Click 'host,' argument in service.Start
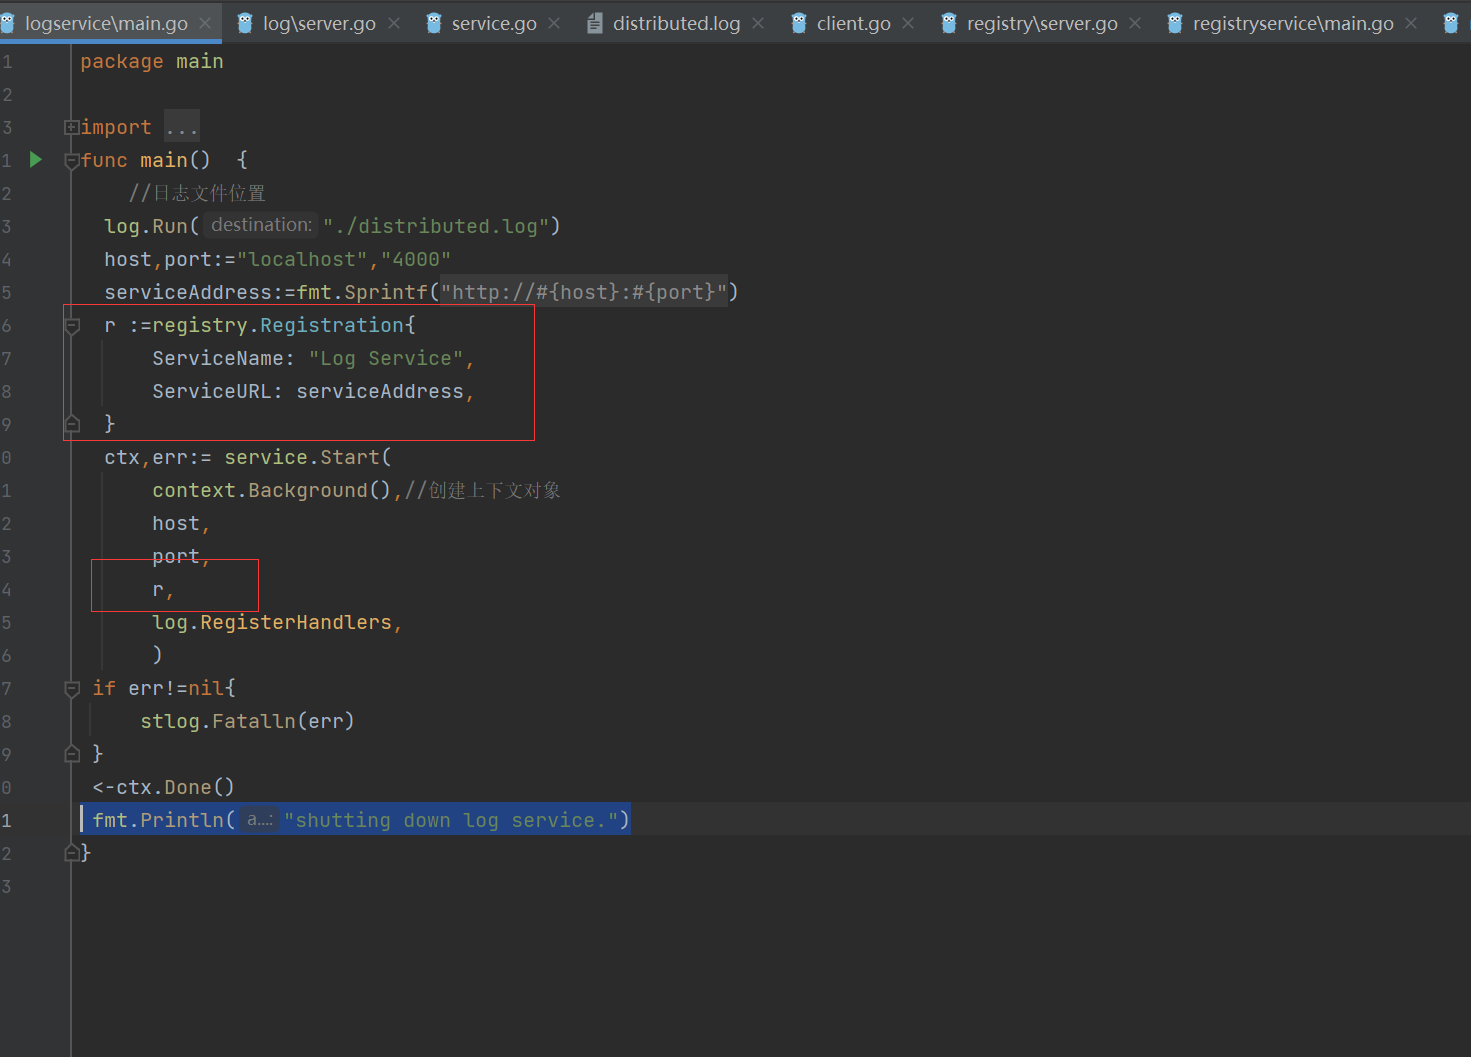The width and height of the screenshot is (1471, 1057). (181, 523)
